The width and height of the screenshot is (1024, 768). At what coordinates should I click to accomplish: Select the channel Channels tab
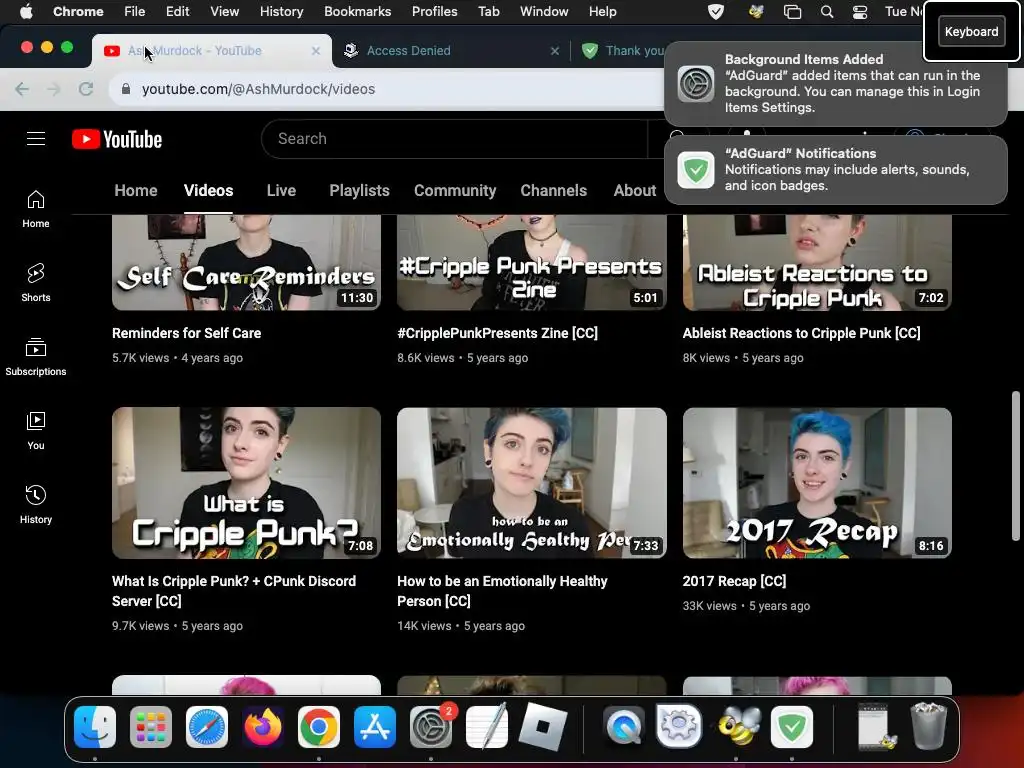click(554, 191)
